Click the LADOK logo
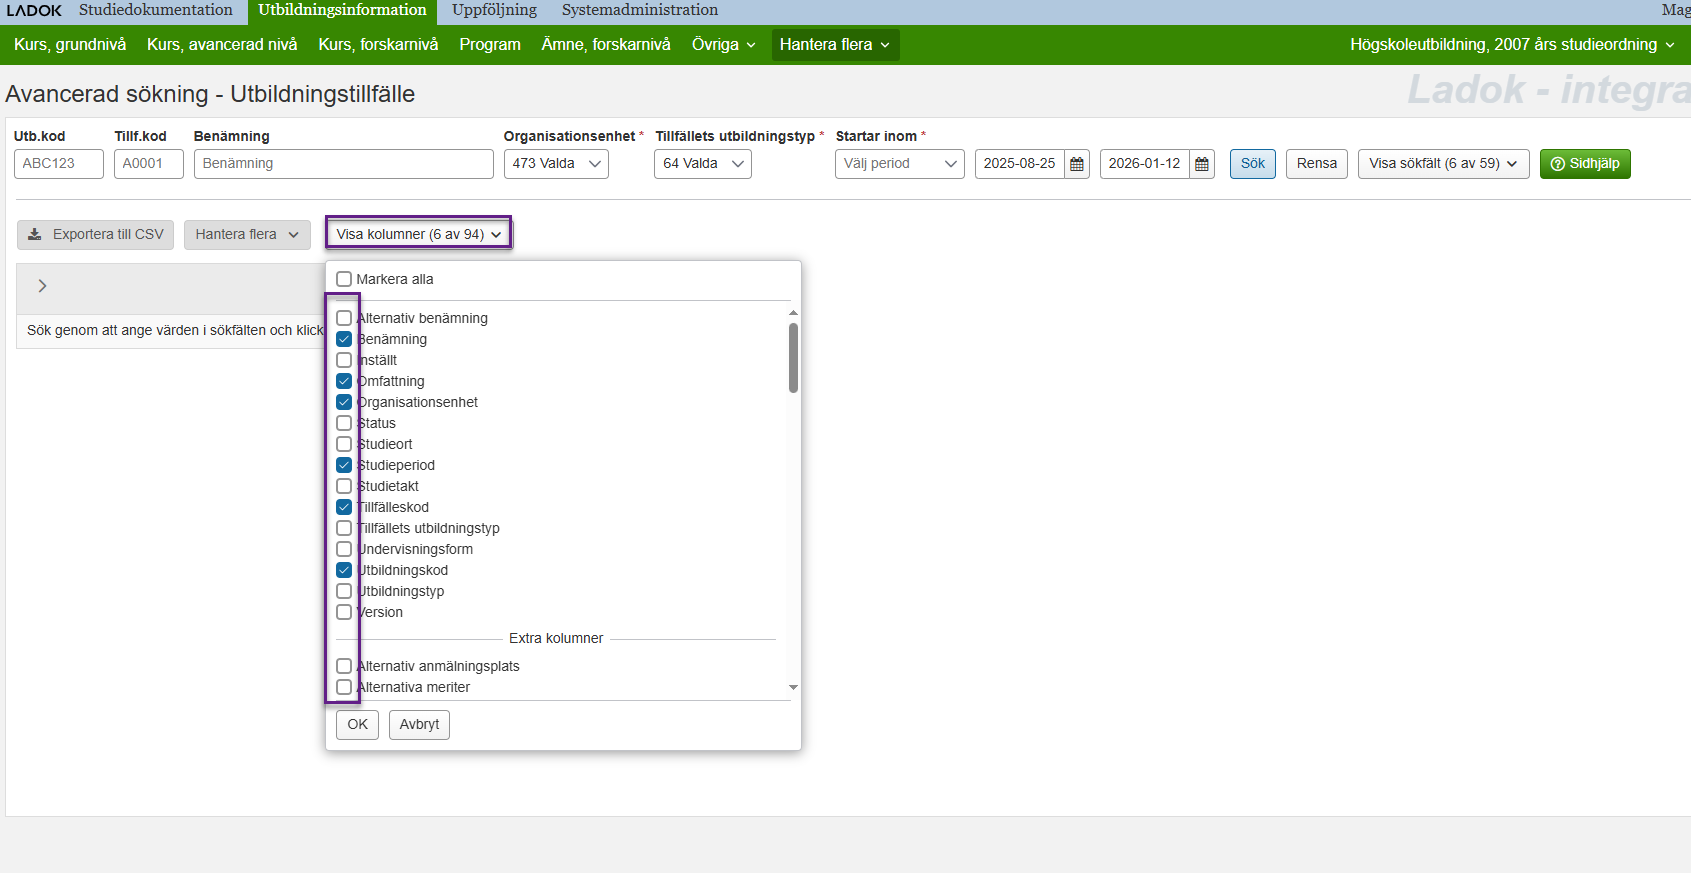Viewport: 1691px width, 873px height. pos(34,10)
